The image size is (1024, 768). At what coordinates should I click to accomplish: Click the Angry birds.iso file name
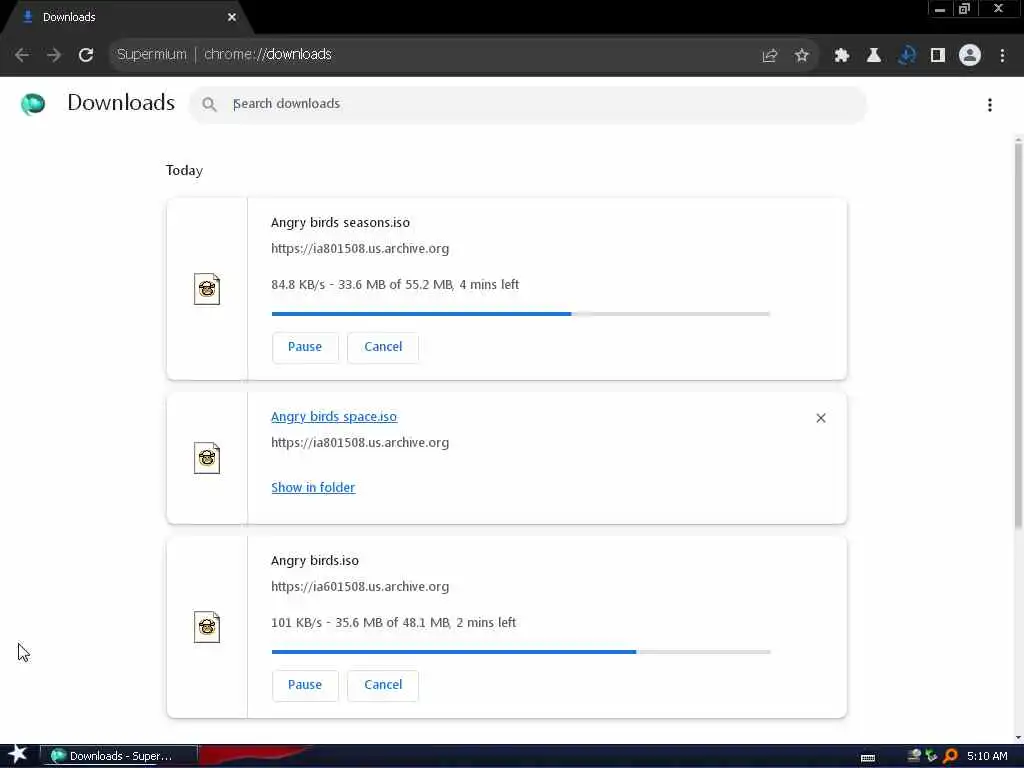click(x=315, y=561)
